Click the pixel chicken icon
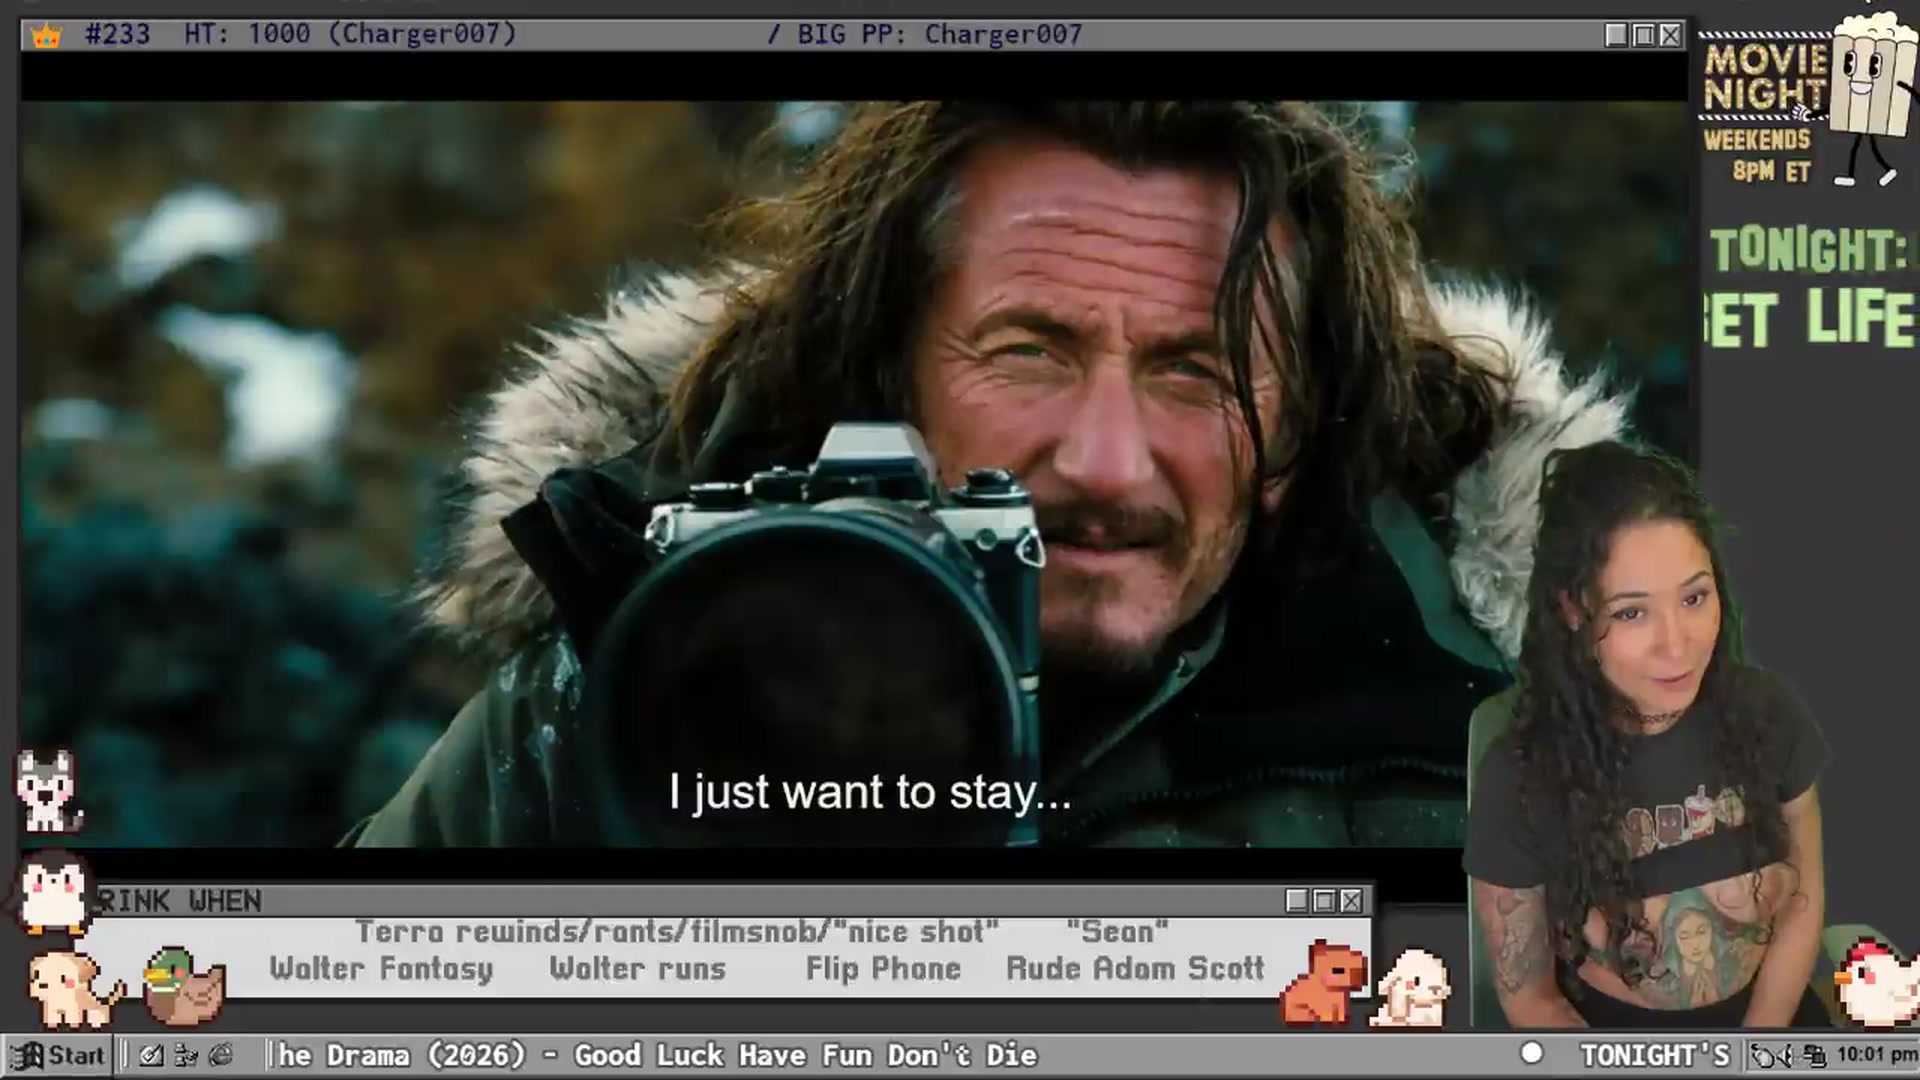 [1878, 983]
